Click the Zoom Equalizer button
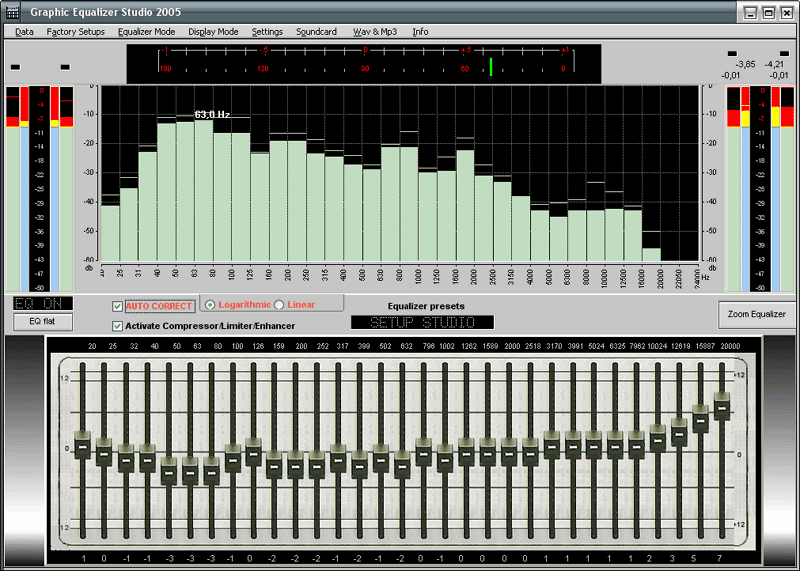The width and height of the screenshot is (800, 571). [756, 314]
